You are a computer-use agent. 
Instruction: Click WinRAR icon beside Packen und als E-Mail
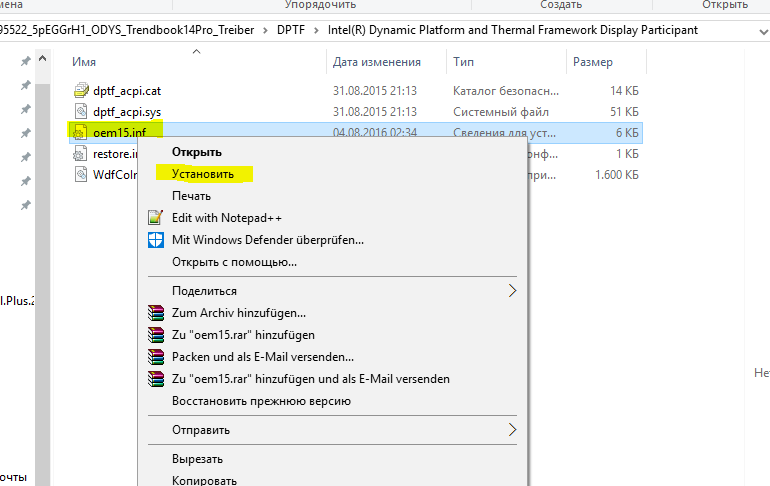tap(156, 357)
